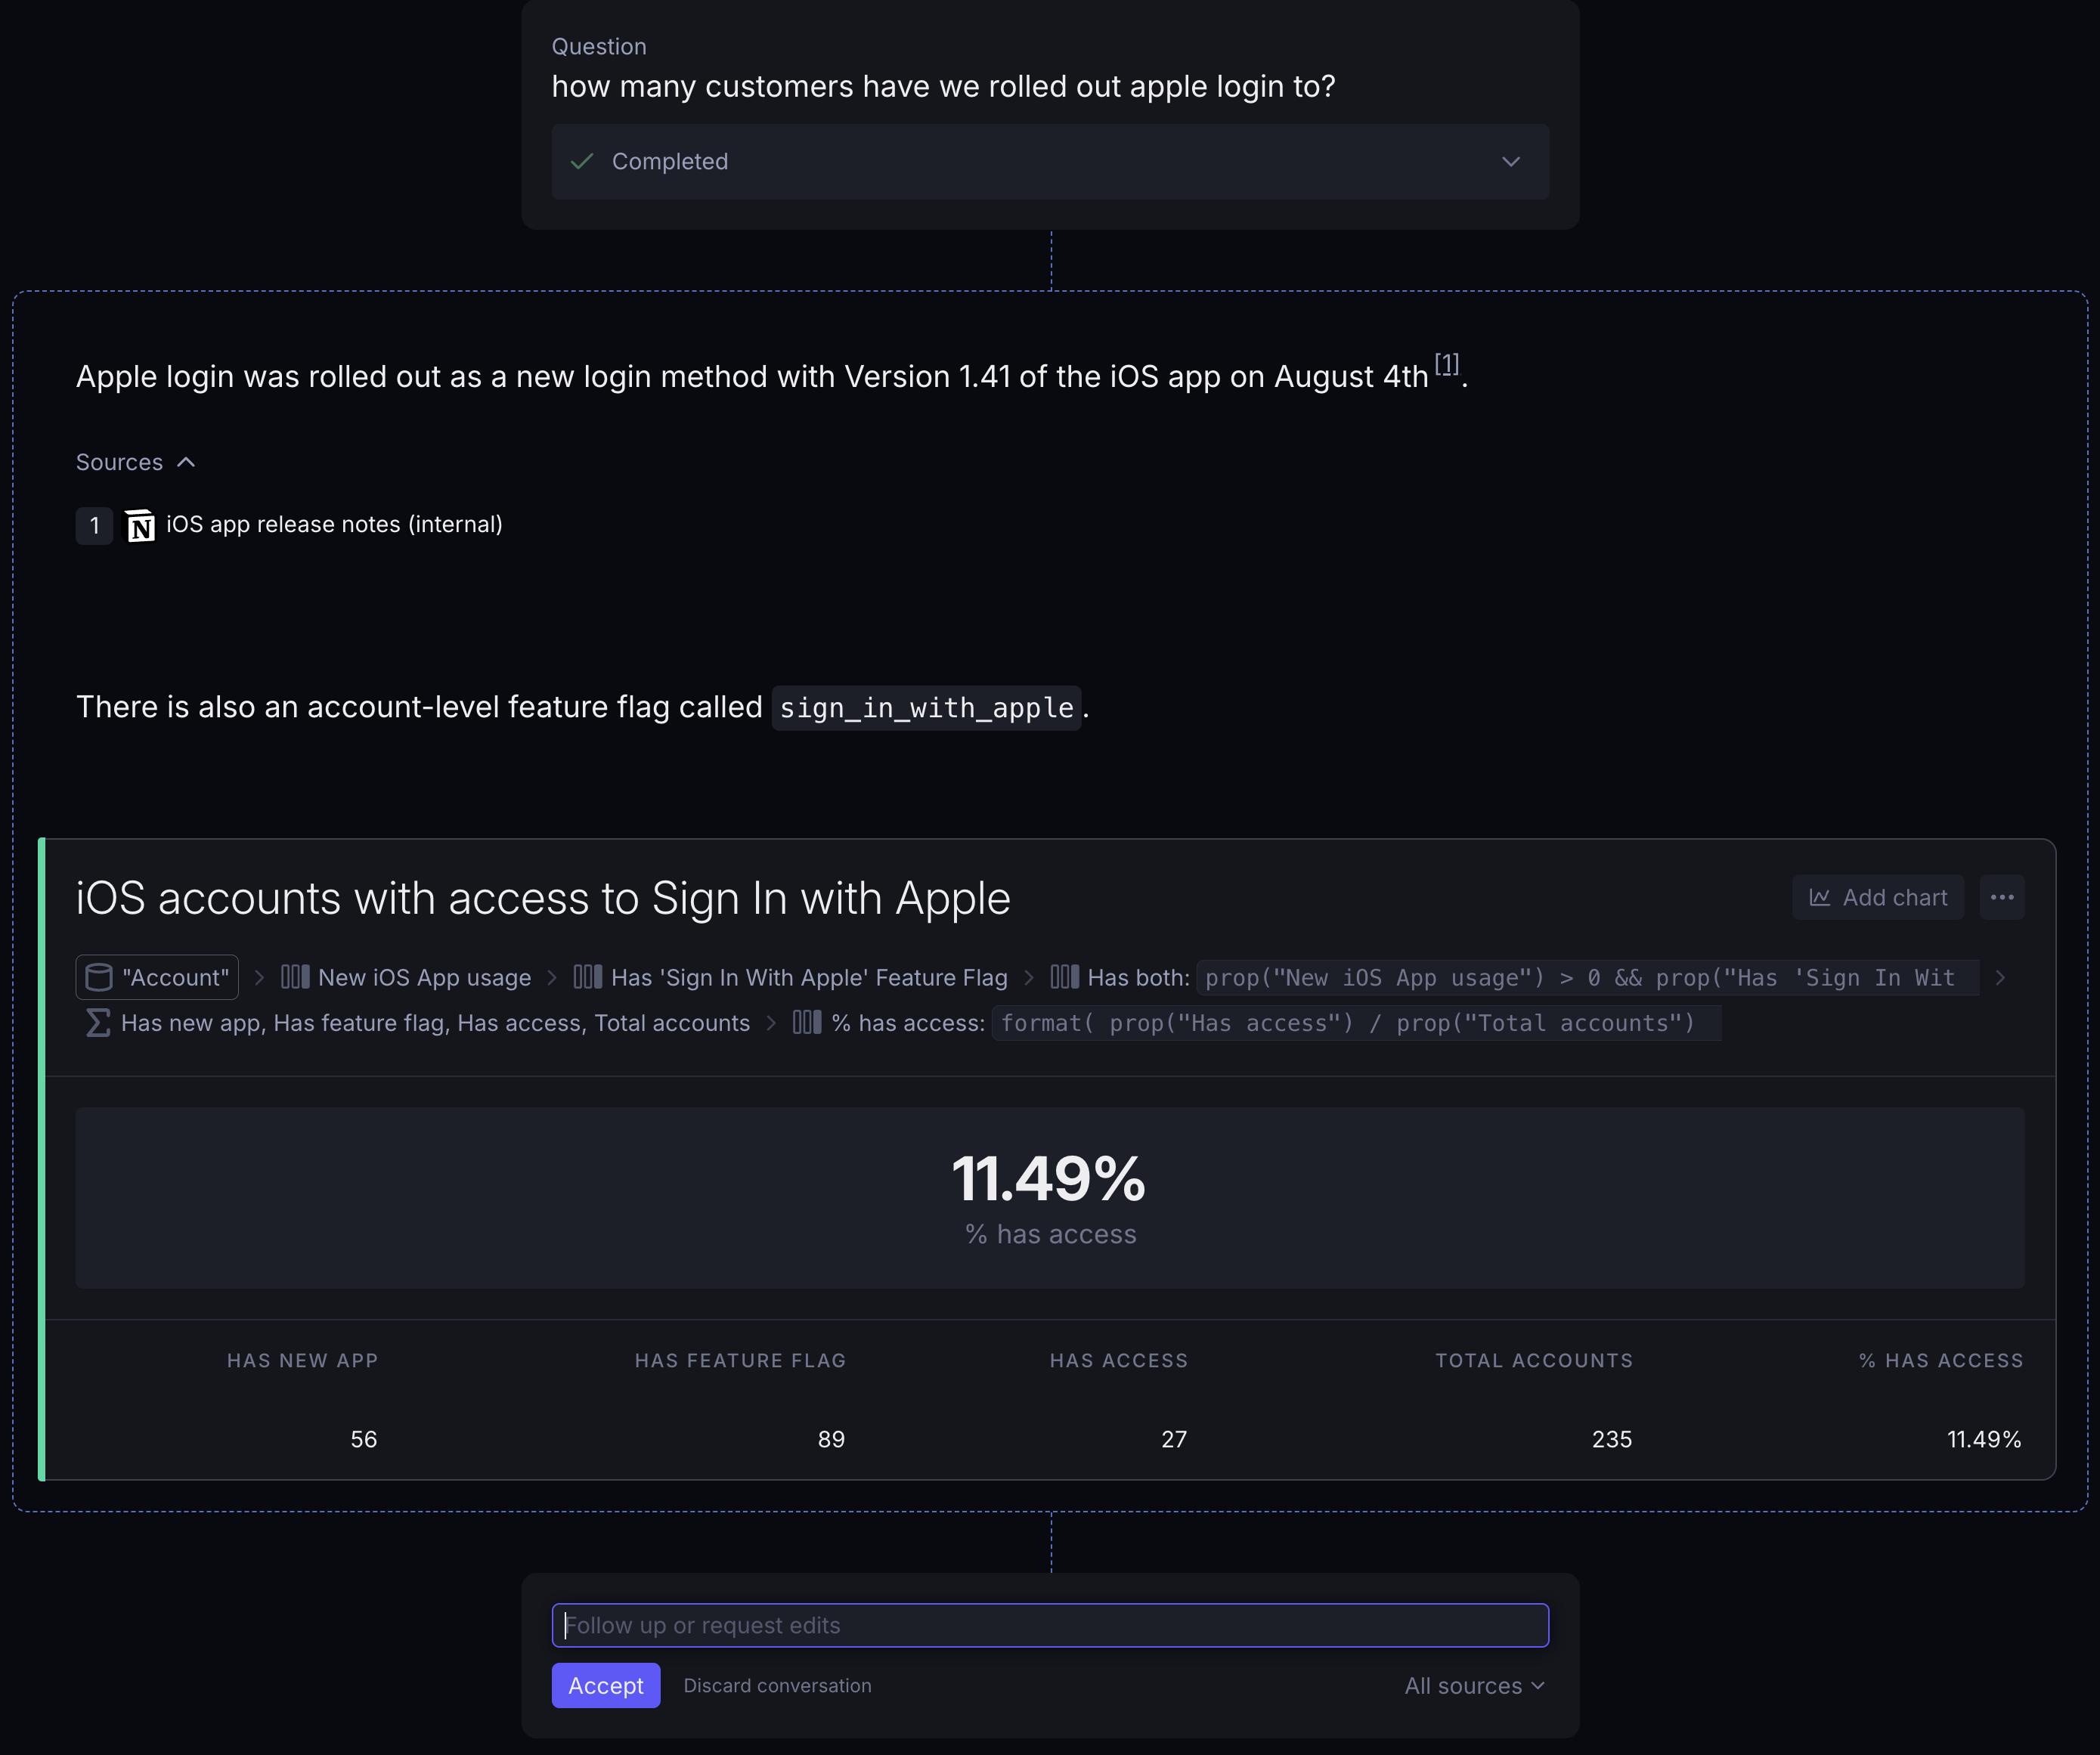Image resolution: width=2100 pixels, height=1755 pixels.
Task: Click the Has 'Sign In With Apple' flag column icon
Action: pyautogui.click(x=588, y=977)
